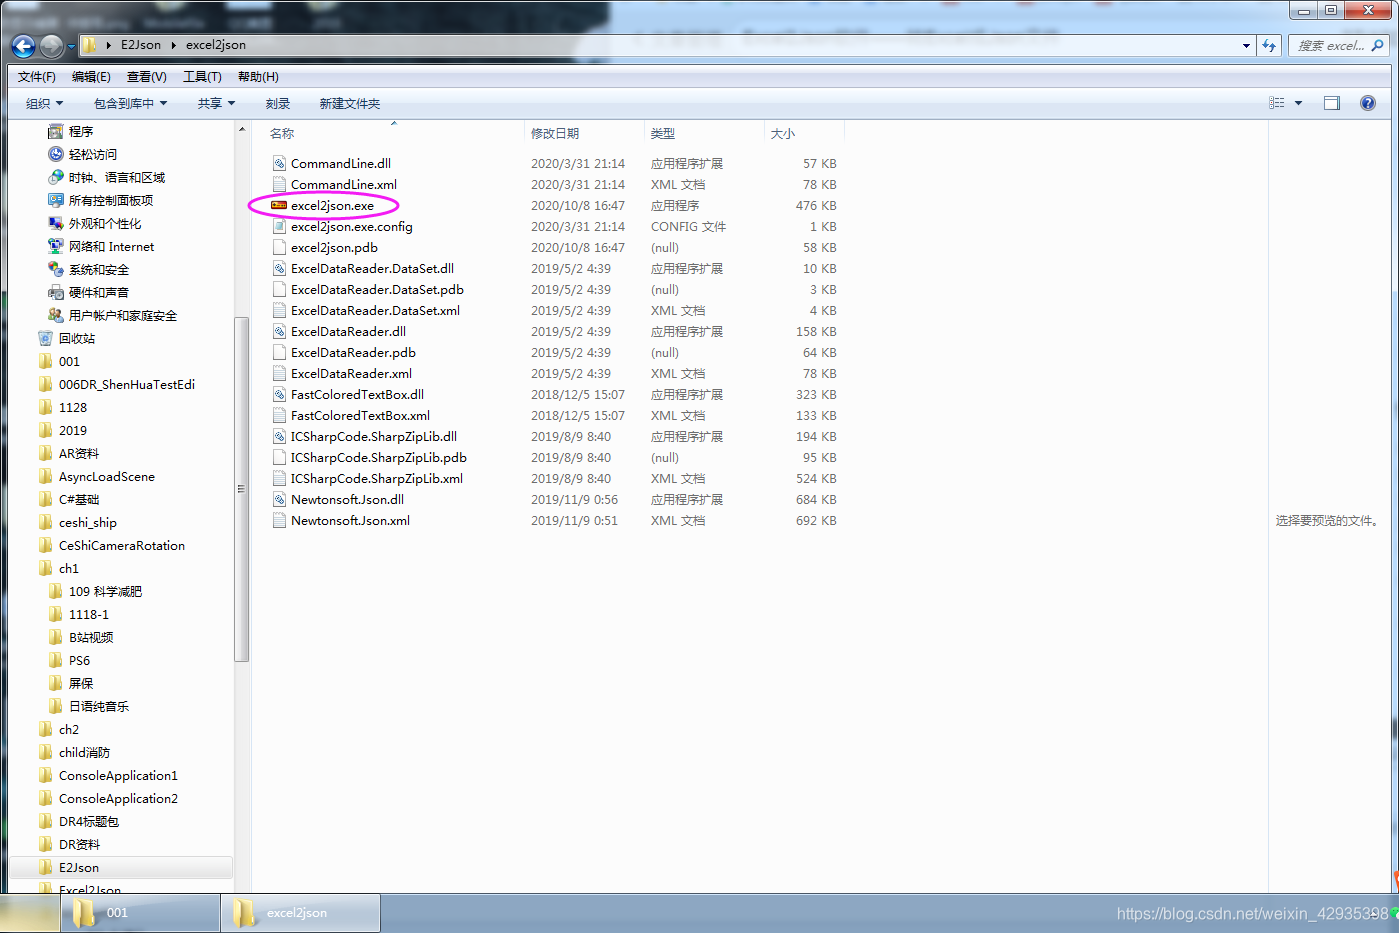Sort by the 大小 column header
This screenshot has width=1399, height=933.
pos(783,133)
